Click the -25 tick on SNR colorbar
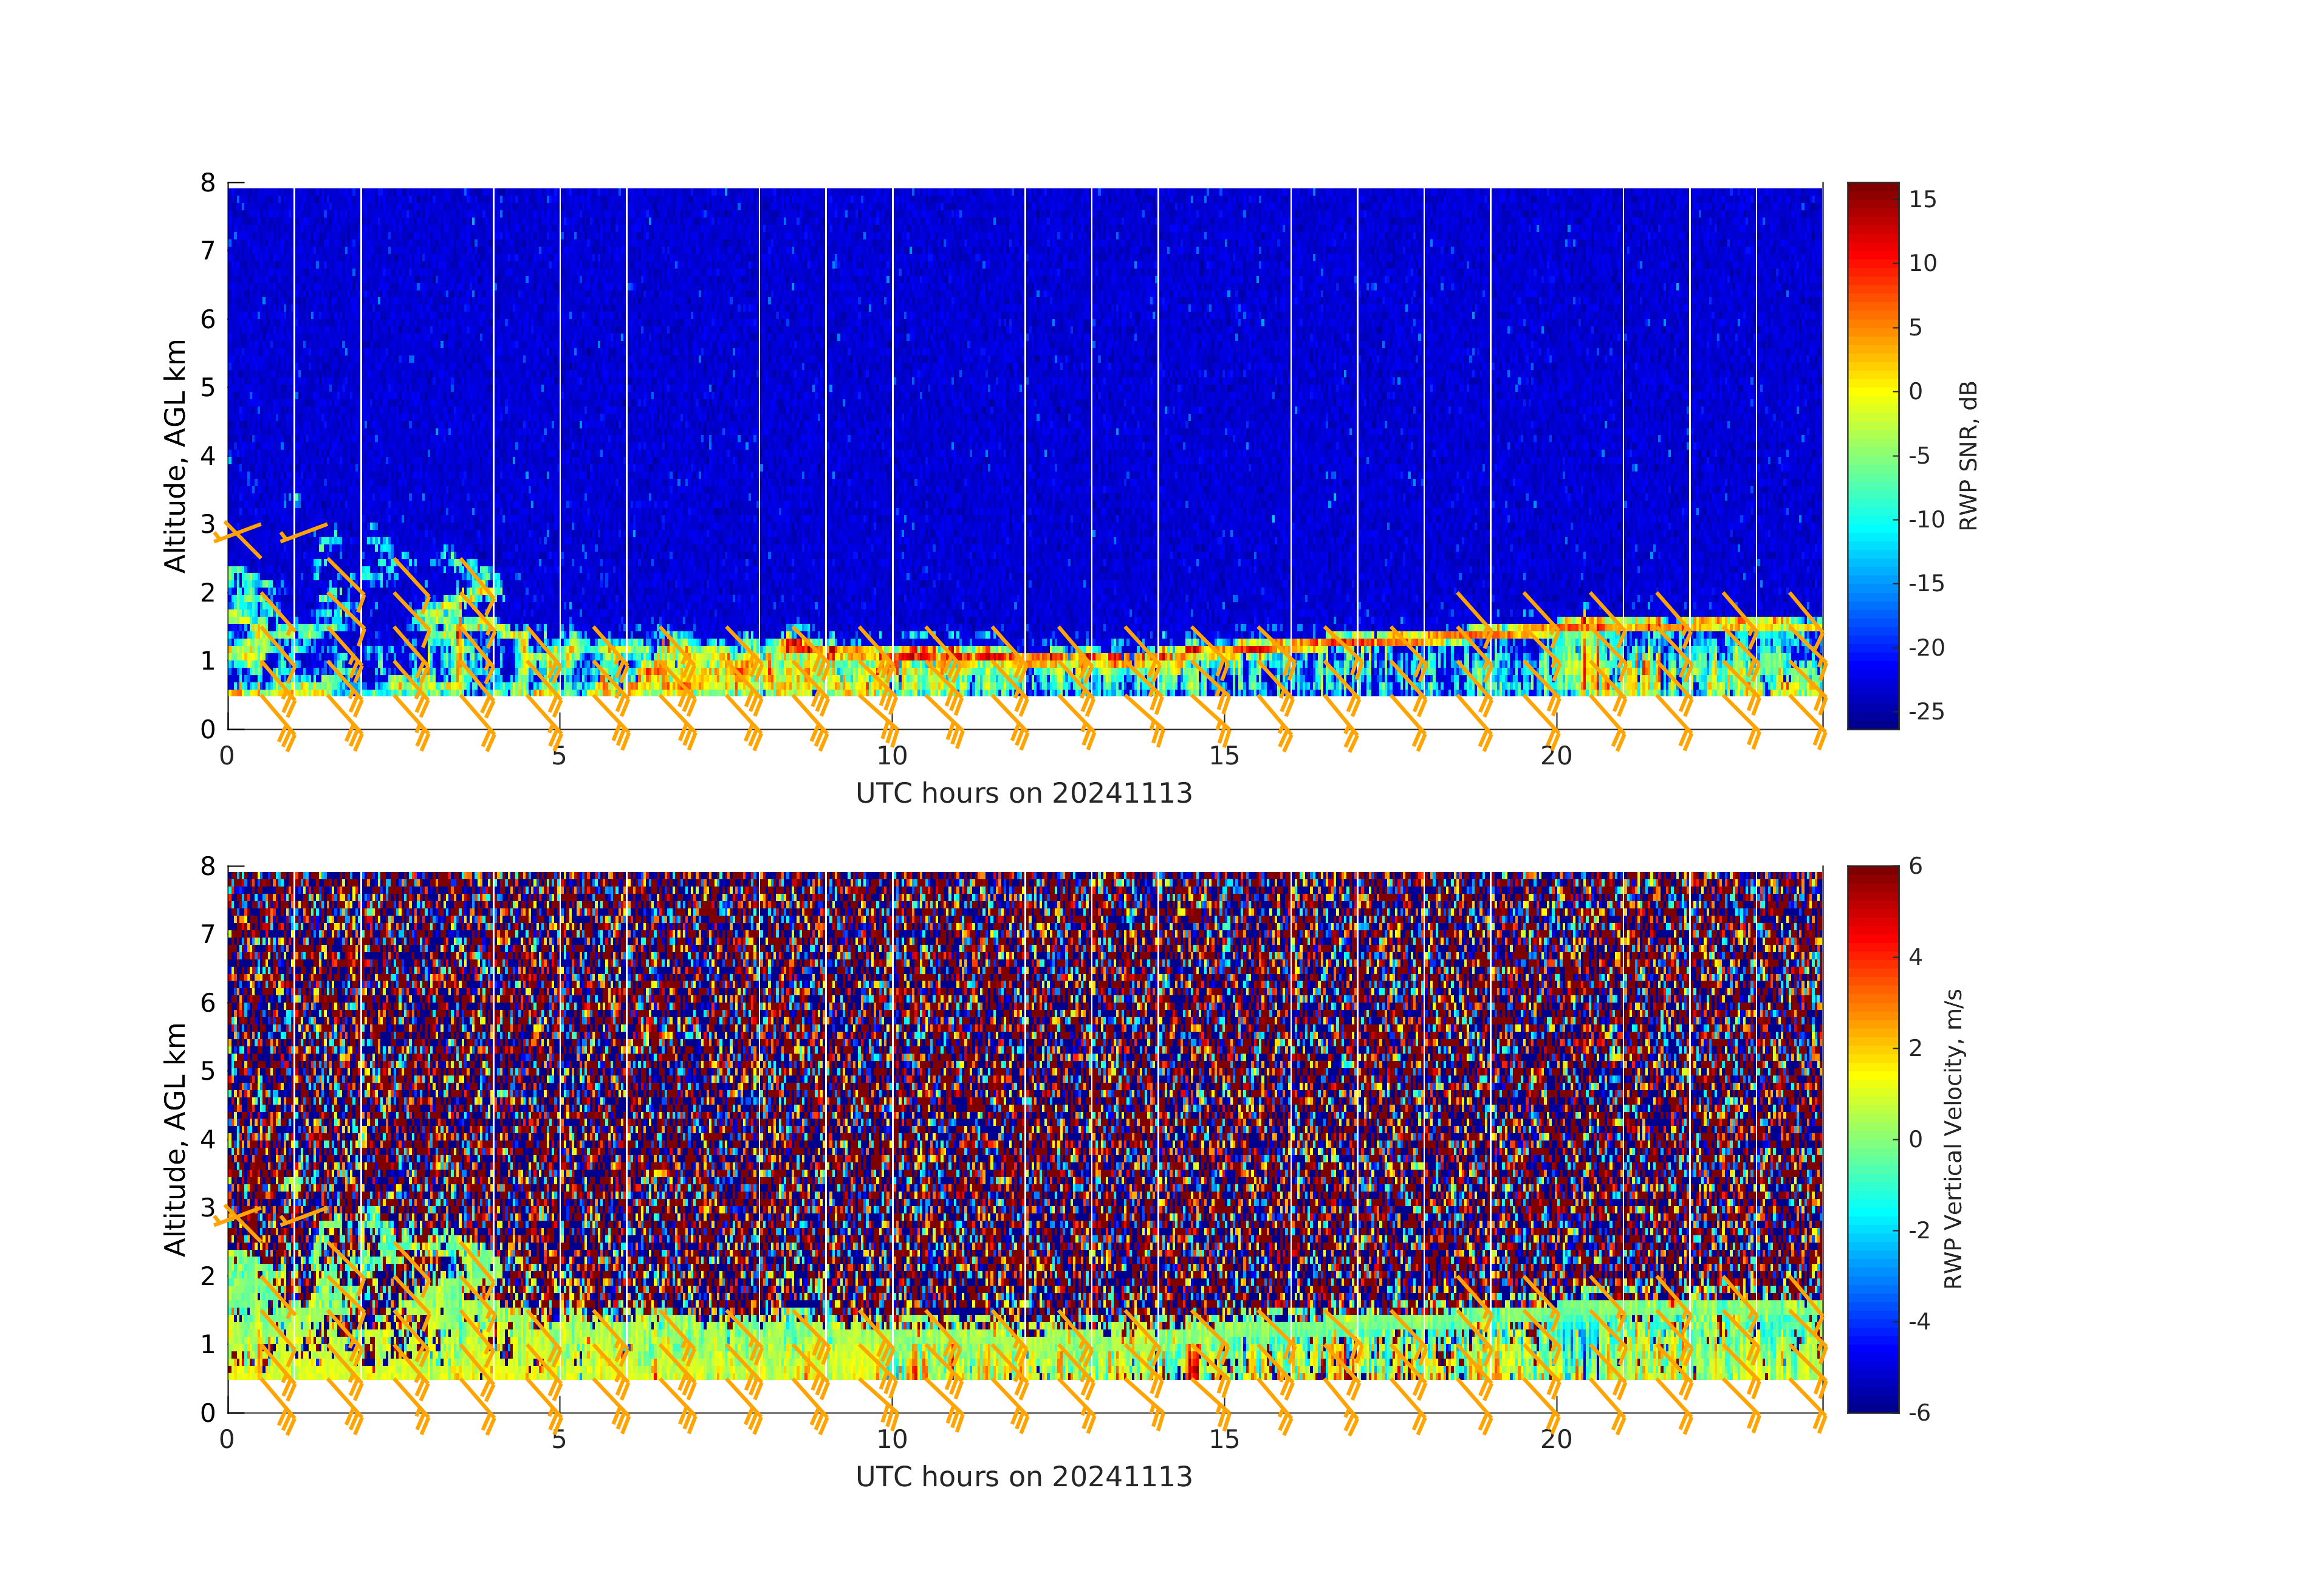Image resolution: width=2324 pixels, height=1595 pixels. (1926, 712)
